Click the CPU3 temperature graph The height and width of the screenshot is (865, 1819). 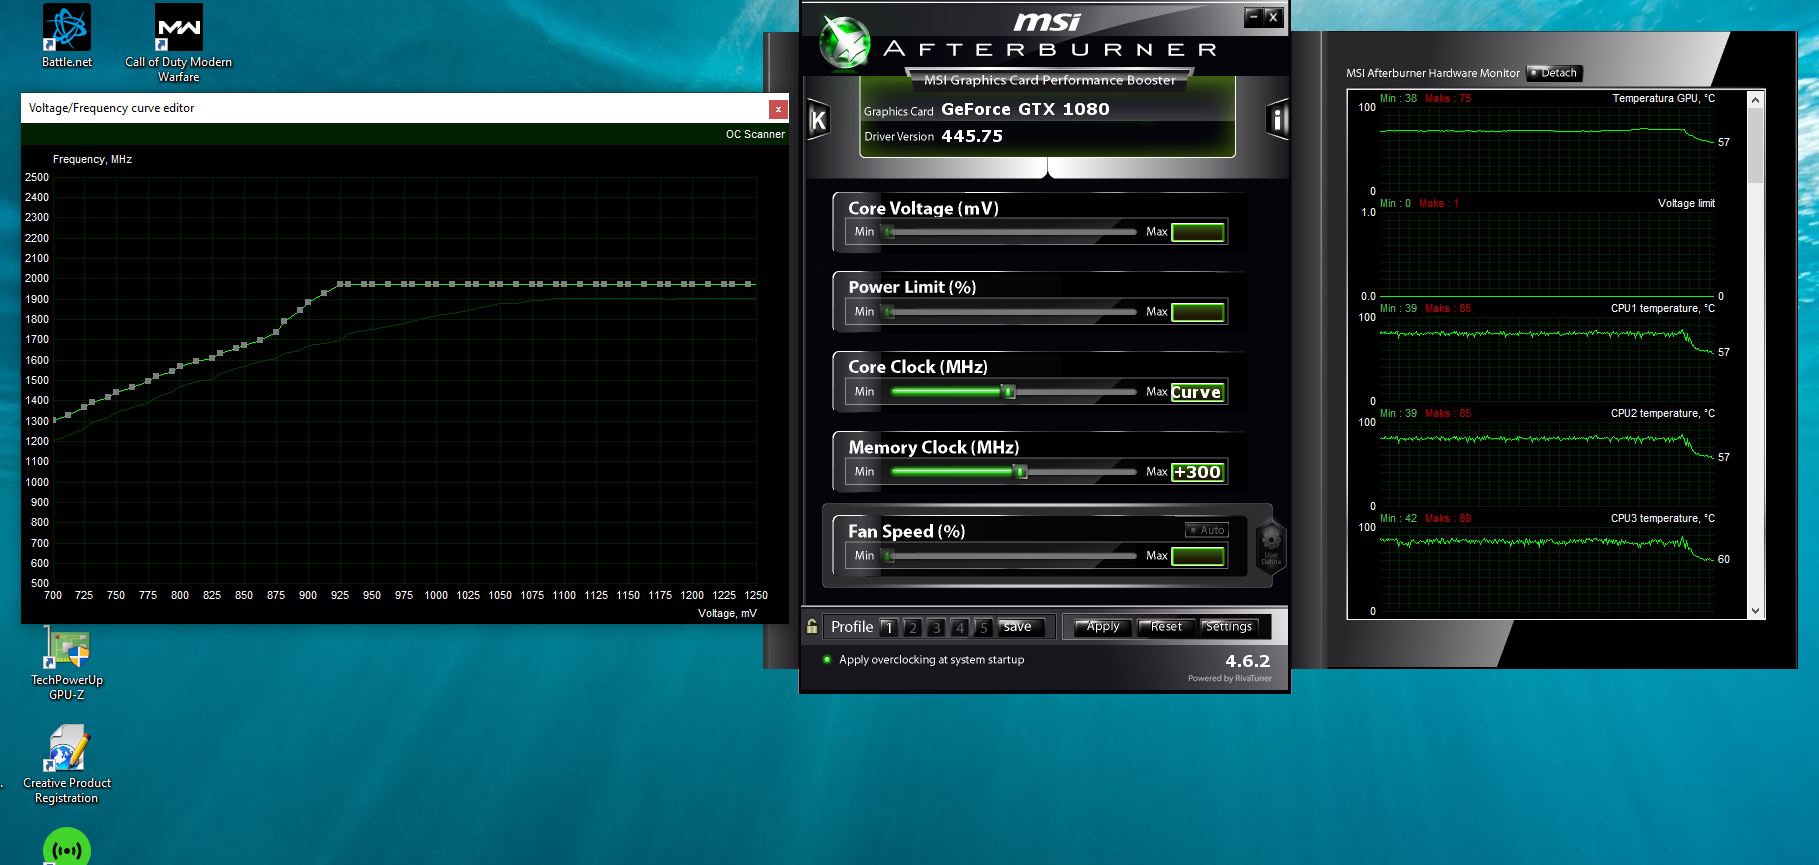coord(1547,569)
